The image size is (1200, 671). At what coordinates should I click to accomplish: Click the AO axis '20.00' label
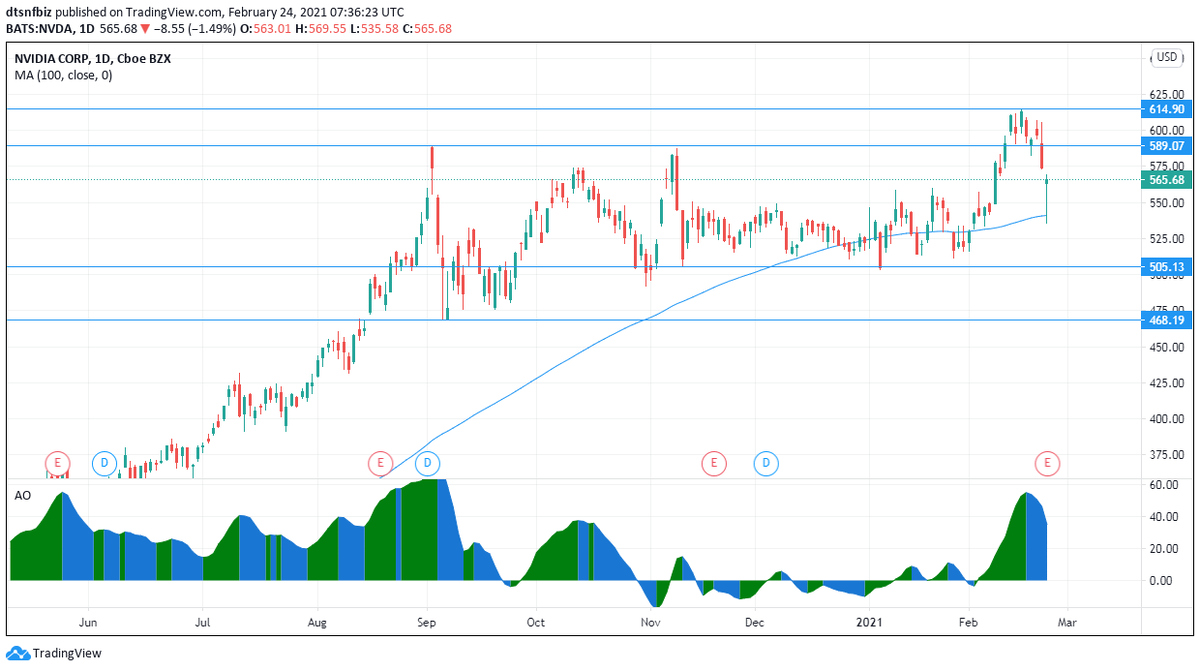[1162, 549]
